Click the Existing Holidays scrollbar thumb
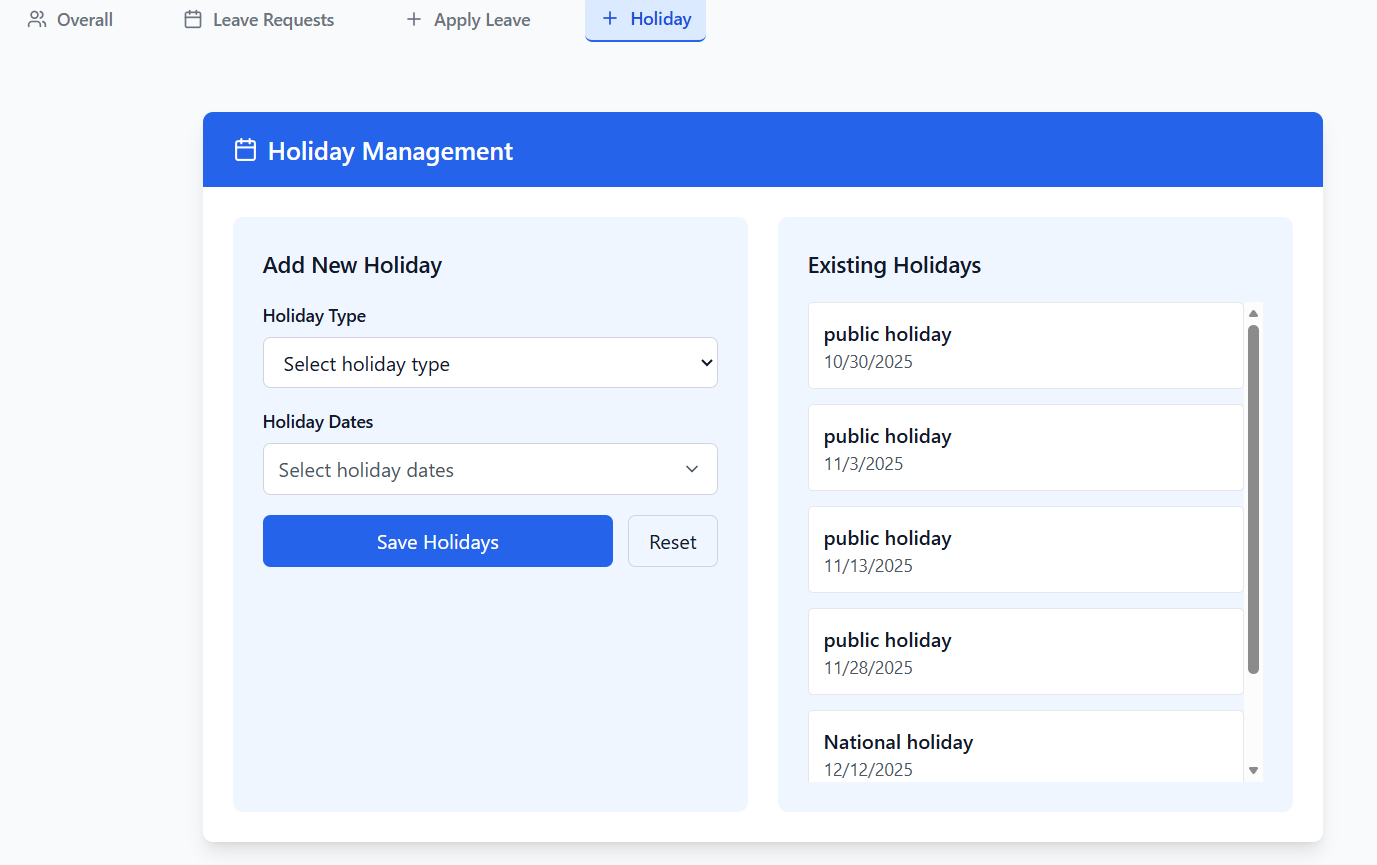The height and width of the screenshot is (865, 1377). tap(1253, 498)
